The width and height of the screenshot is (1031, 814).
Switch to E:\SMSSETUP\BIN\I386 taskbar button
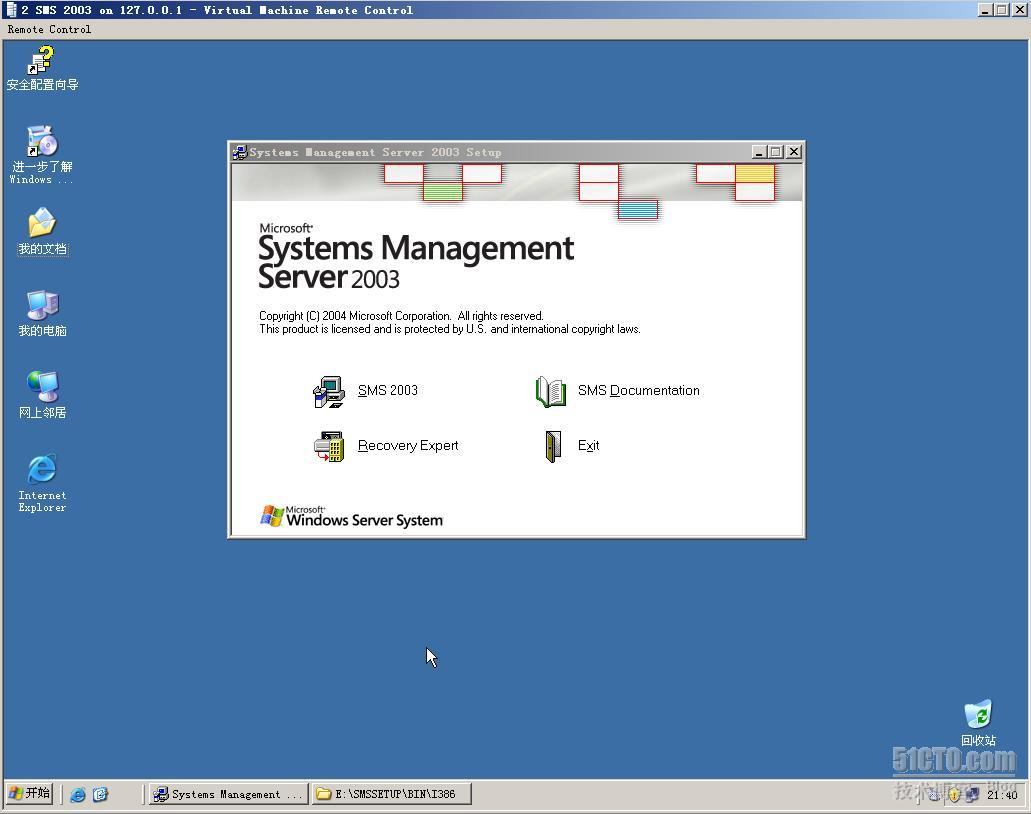(392, 794)
